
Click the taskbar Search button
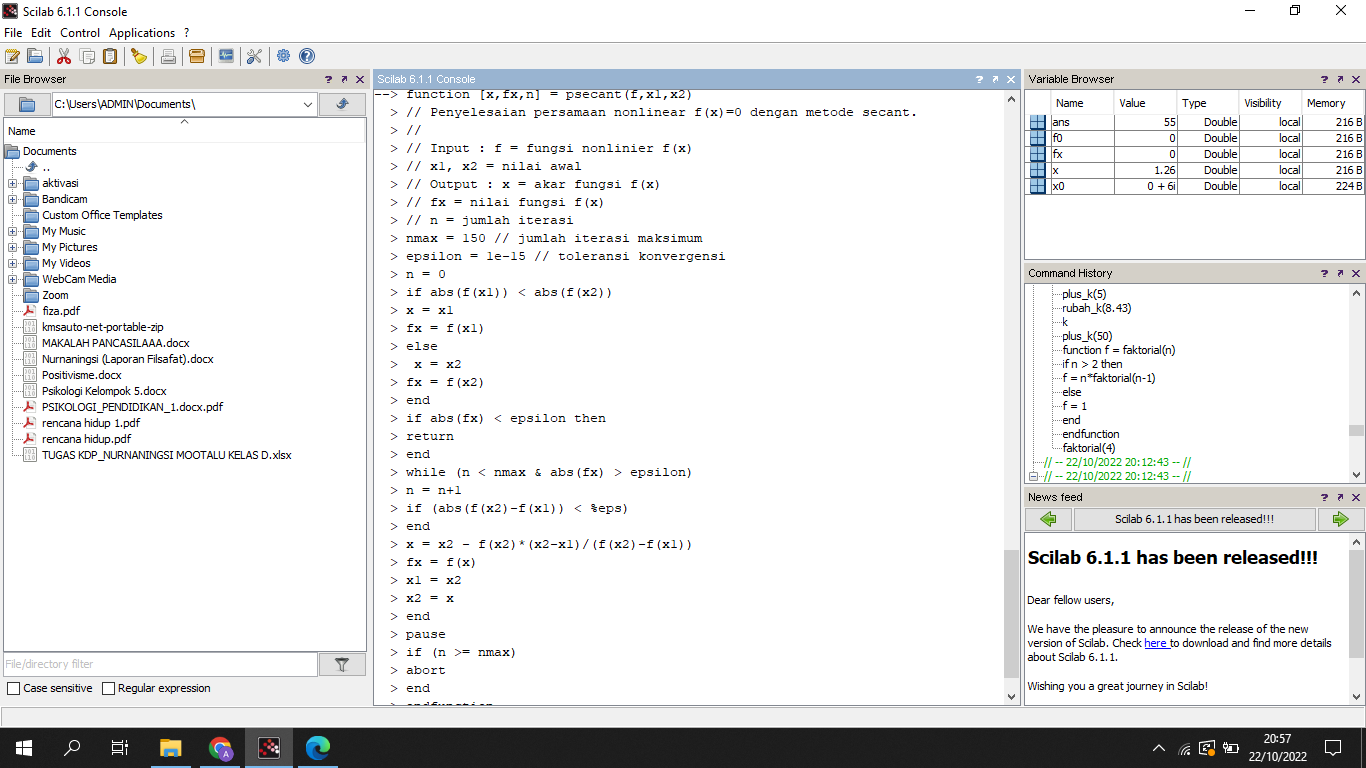(72, 747)
